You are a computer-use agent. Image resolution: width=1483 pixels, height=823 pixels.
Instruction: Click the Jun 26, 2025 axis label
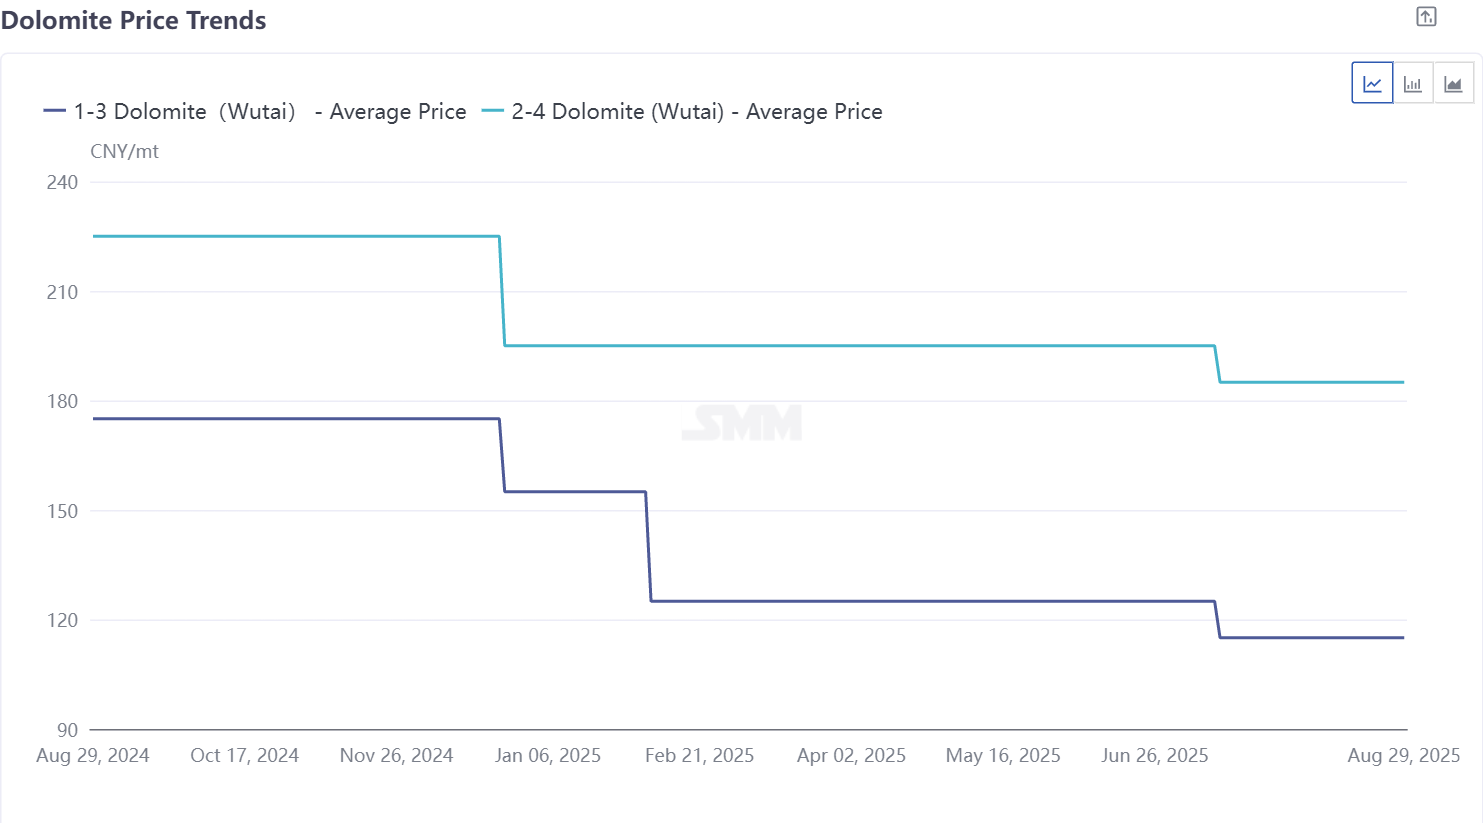click(x=1155, y=756)
